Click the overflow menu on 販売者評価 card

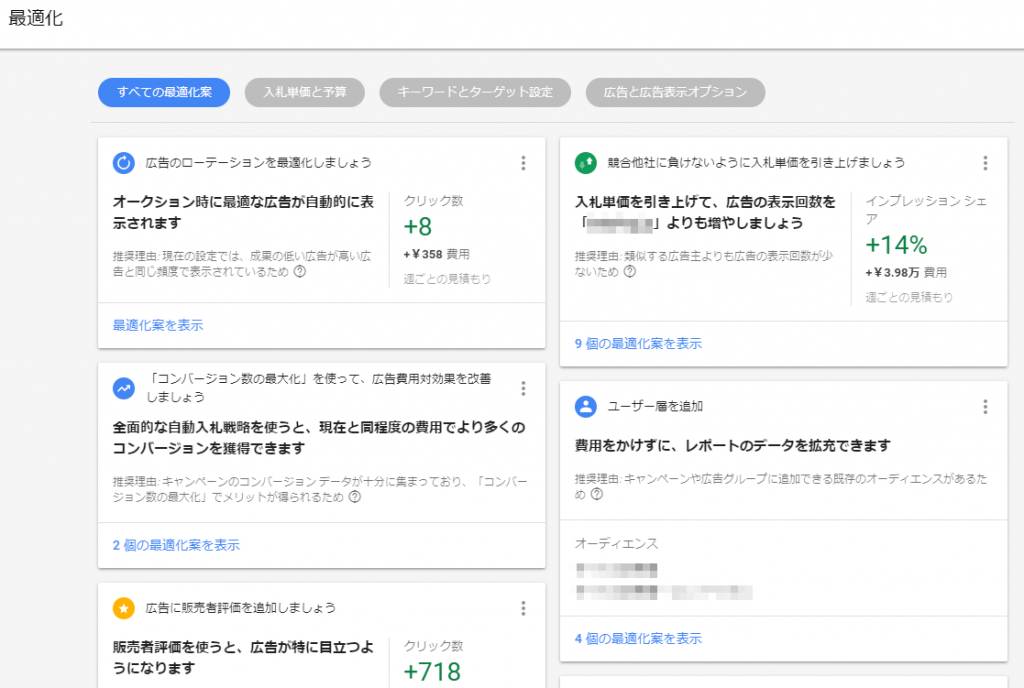pos(523,610)
